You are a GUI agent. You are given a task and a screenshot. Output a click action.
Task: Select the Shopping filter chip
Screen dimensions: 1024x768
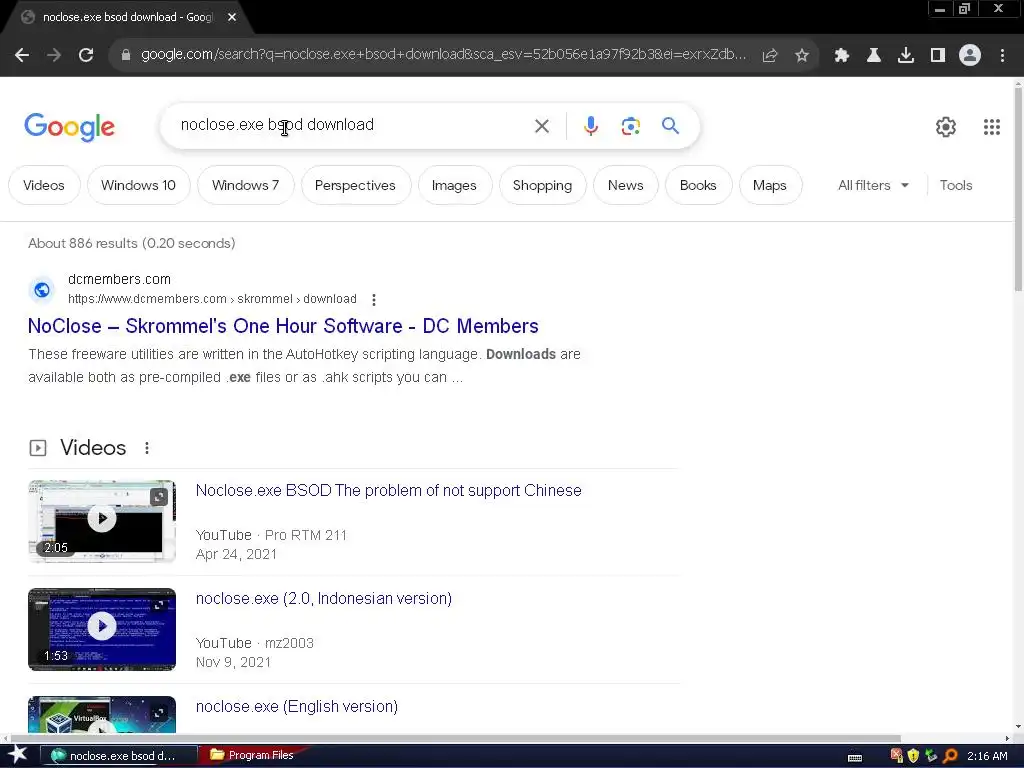point(542,185)
